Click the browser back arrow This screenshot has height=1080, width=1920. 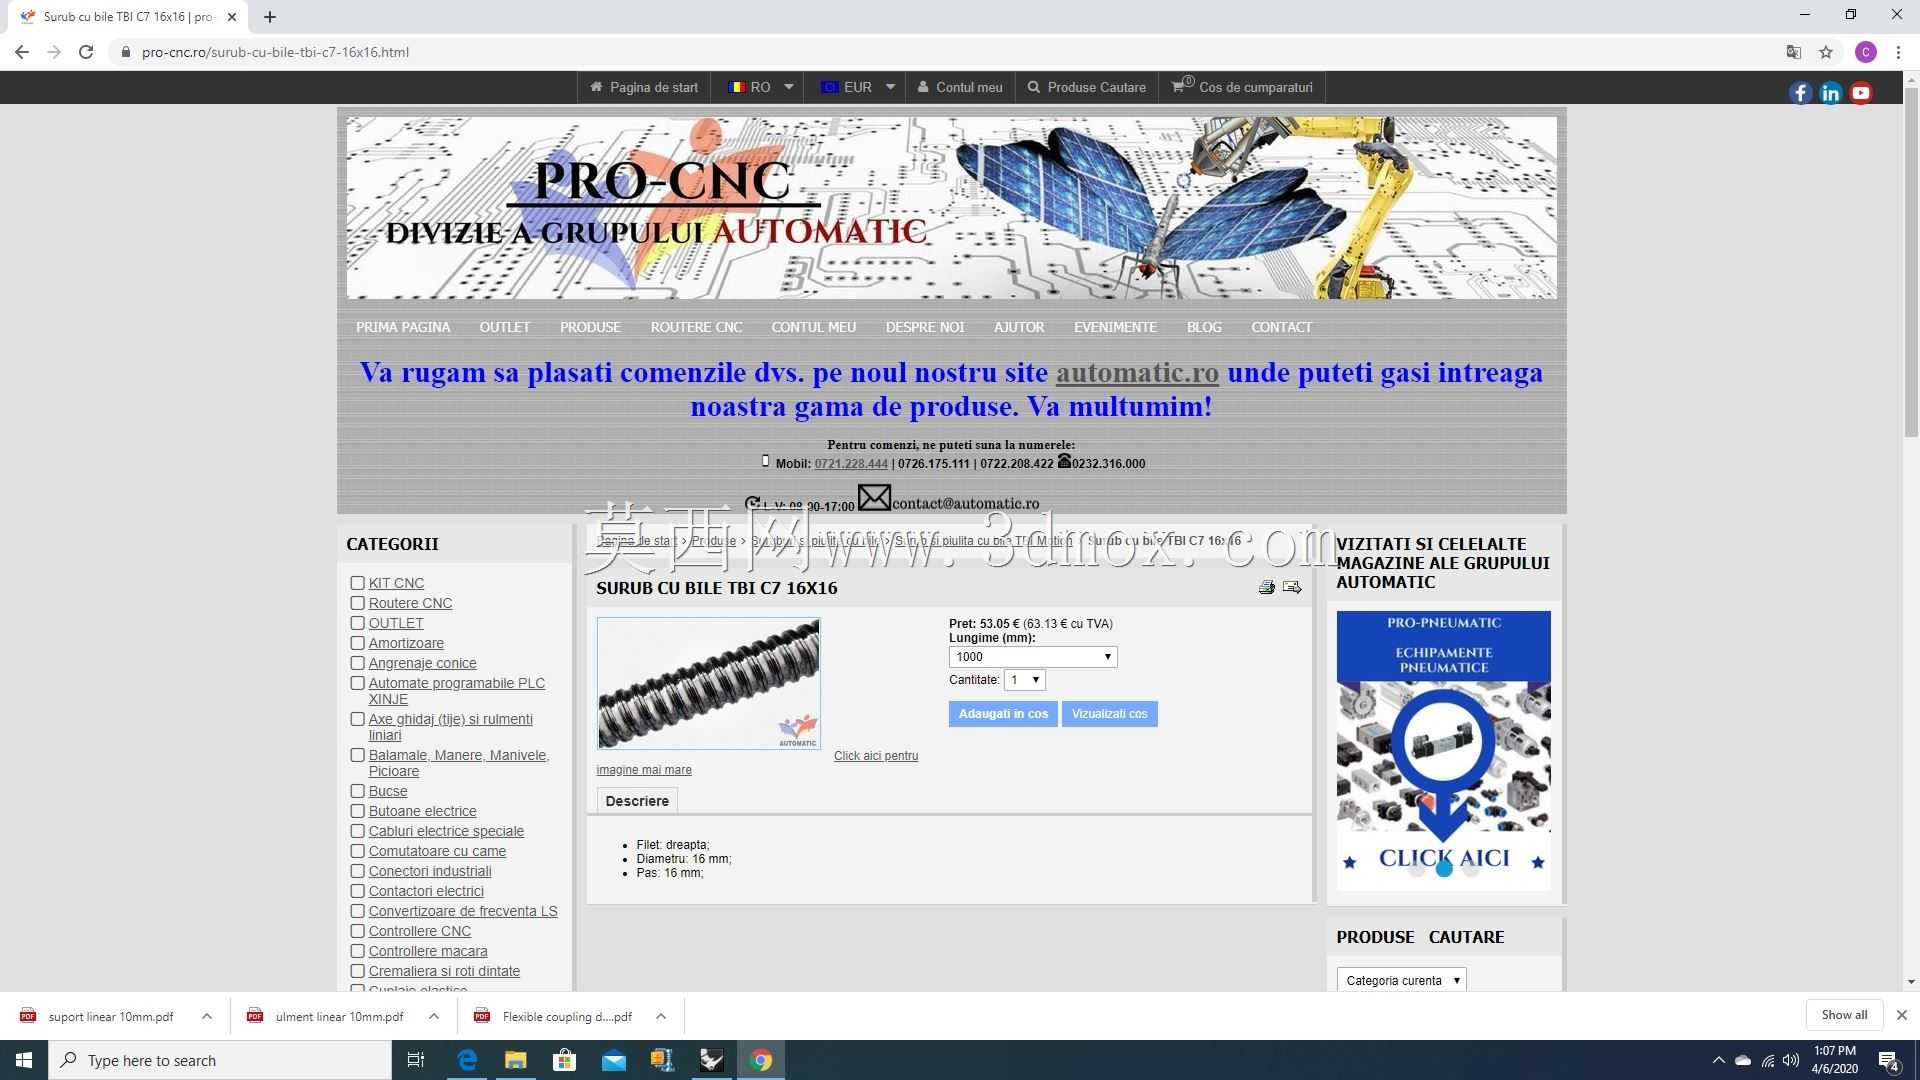coord(22,52)
